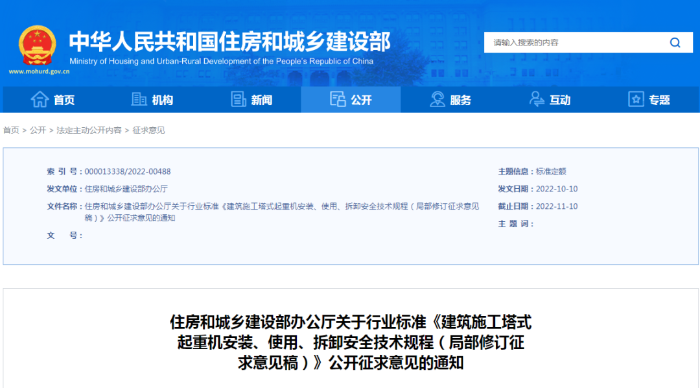Click the house icon beside 首页
Viewport: 700px width, 388px height.
point(39,99)
